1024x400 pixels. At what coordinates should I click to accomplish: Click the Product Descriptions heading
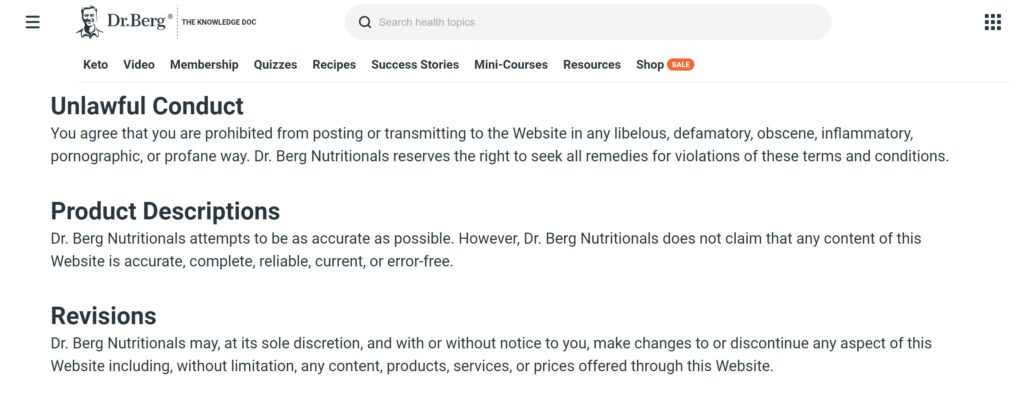165,212
